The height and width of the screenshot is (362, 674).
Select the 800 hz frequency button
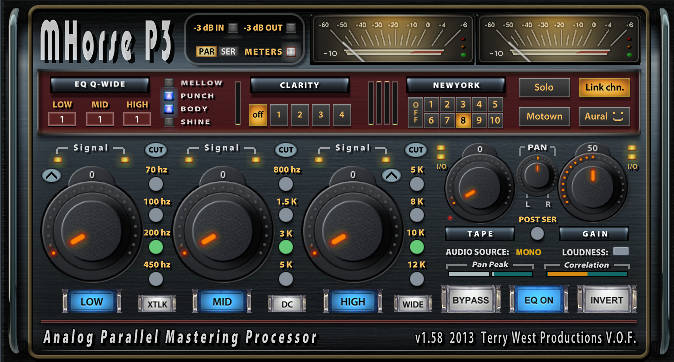click(286, 184)
